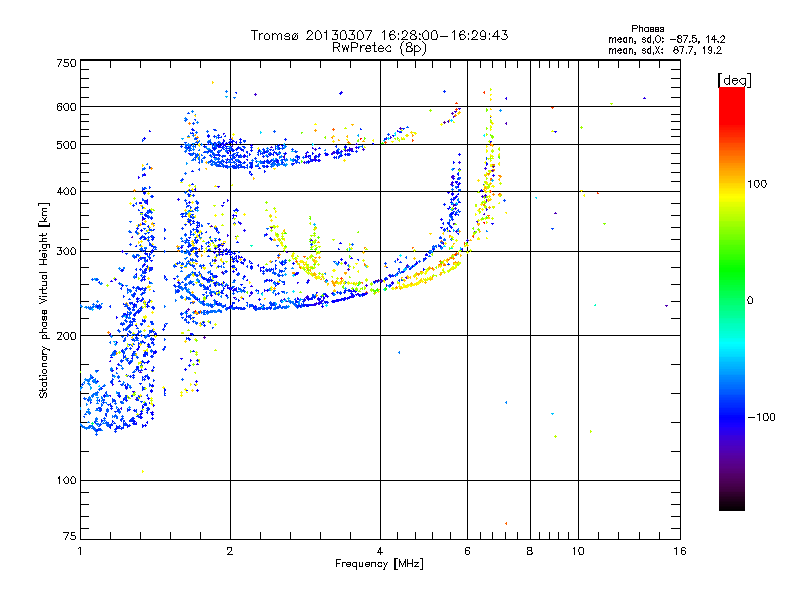This screenshot has height=600, width=800.
Task: Click the y-axis tick label '400'
Action: 66,191
